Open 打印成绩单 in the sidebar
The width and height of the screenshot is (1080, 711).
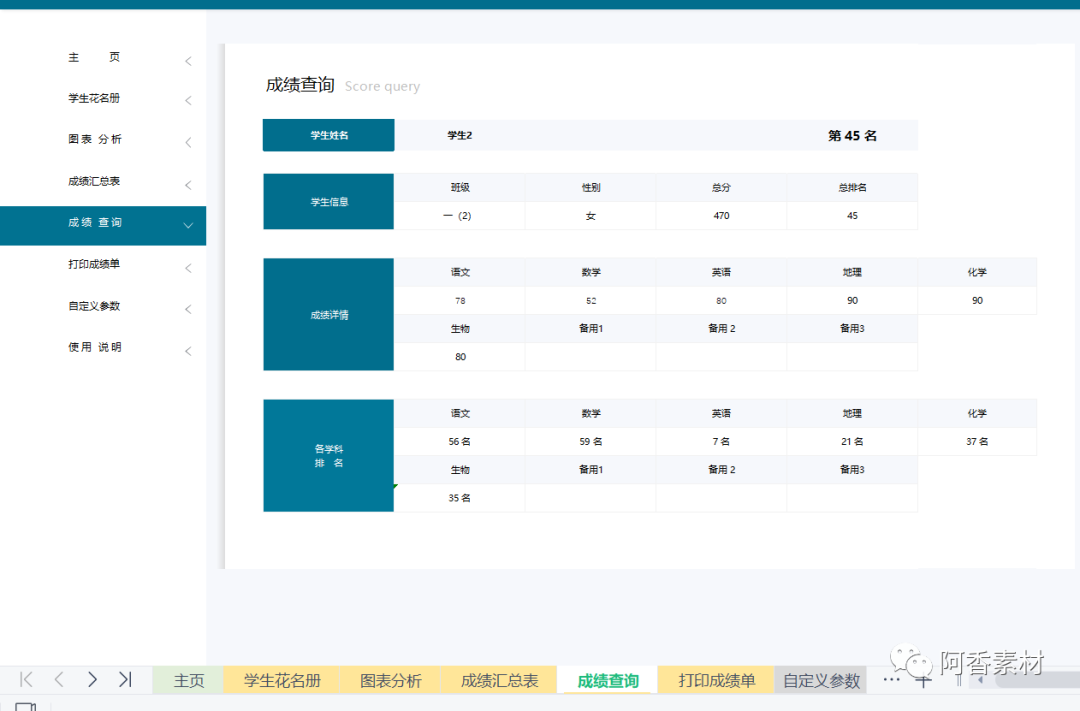pyautogui.click(x=94, y=264)
